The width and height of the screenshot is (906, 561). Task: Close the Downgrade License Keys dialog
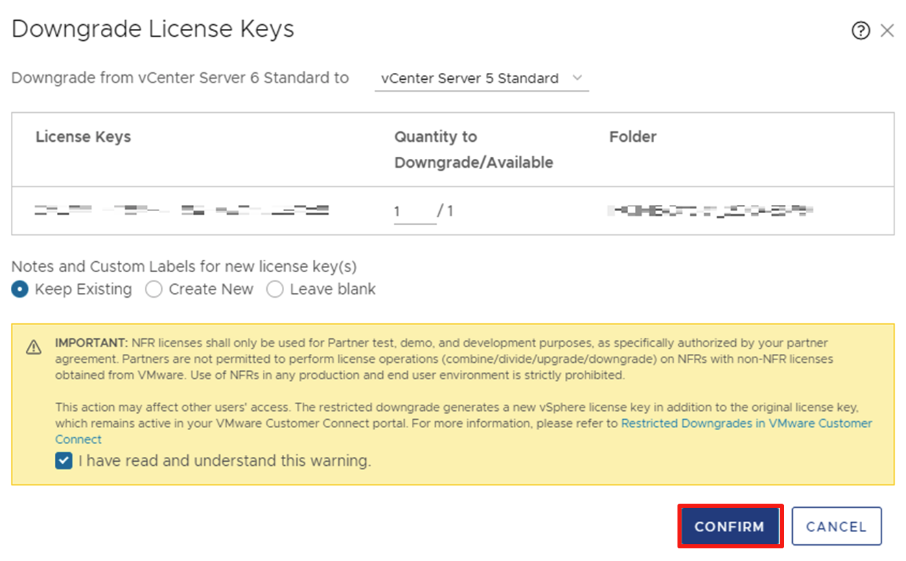tap(887, 31)
